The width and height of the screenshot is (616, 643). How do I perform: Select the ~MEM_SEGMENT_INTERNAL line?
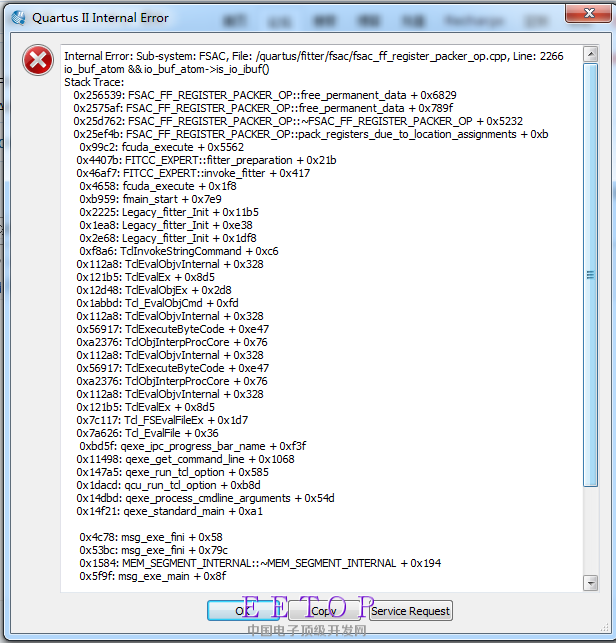[260, 563]
